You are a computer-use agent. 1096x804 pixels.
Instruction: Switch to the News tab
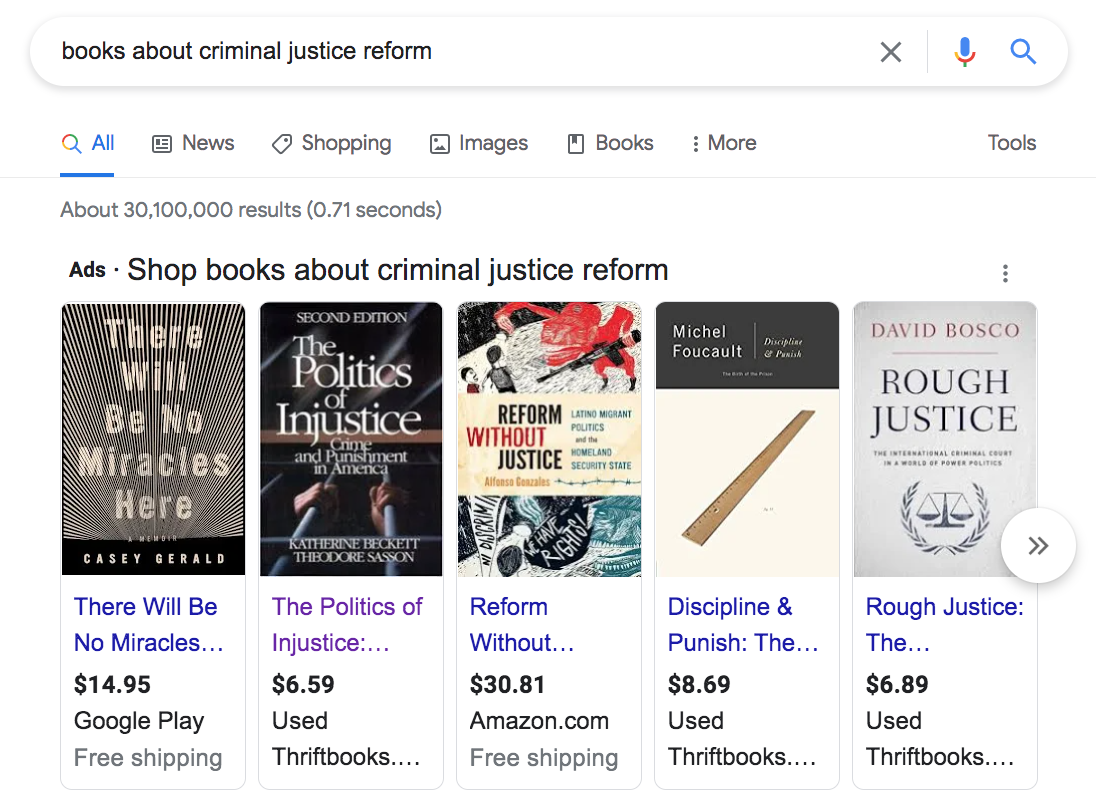pyautogui.click(x=193, y=143)
